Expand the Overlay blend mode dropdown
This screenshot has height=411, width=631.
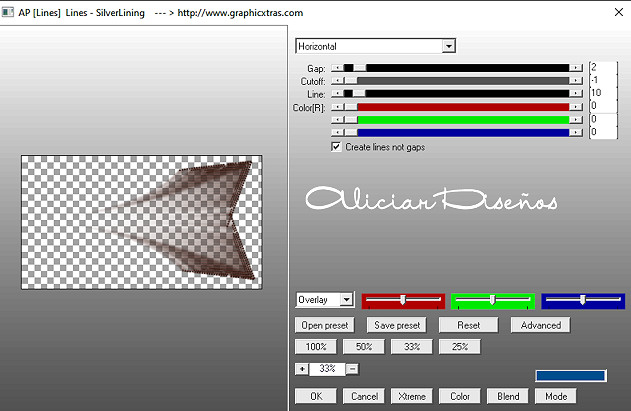point(346,300)
